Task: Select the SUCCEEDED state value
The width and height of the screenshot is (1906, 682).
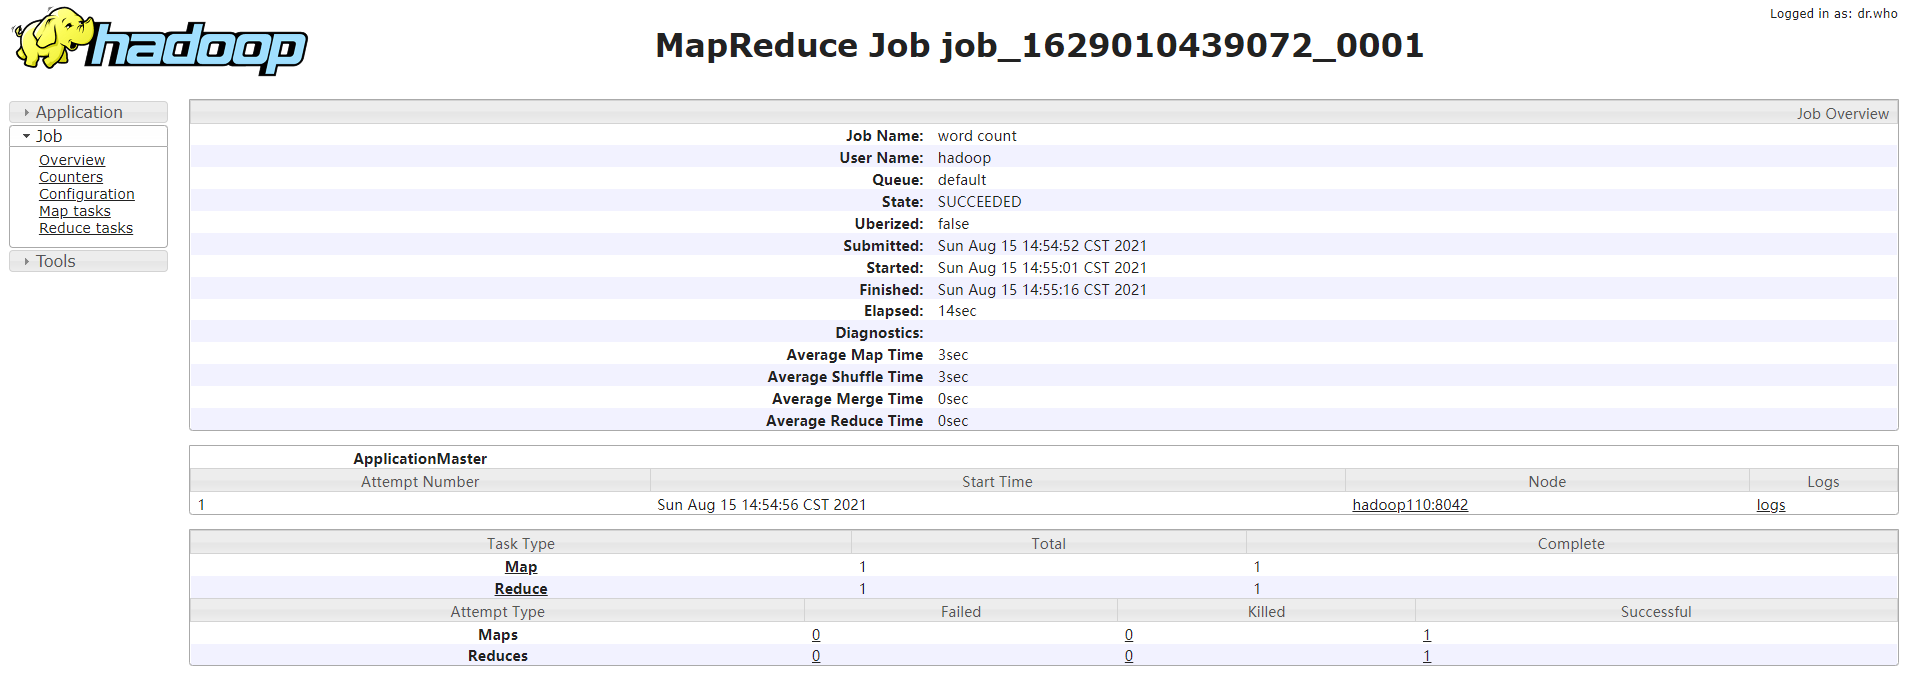Action: tap(979, 202)
